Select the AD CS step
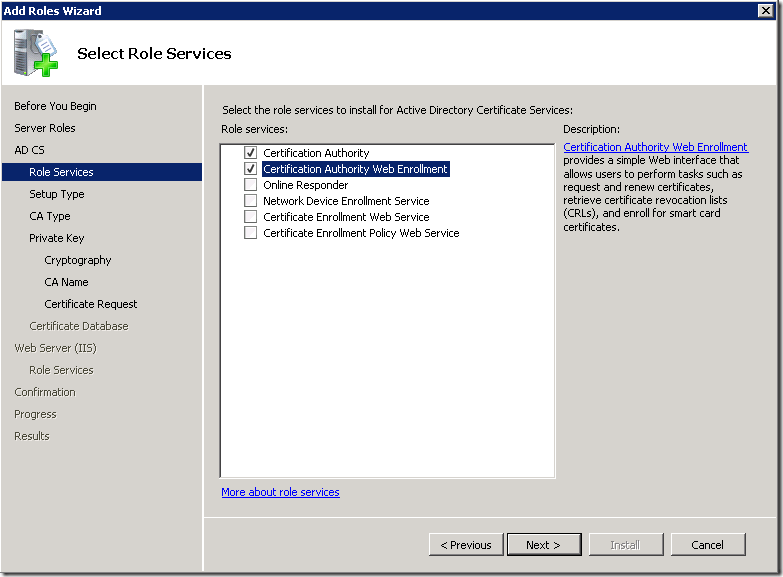This screenshot has width=783, height=577. click(29, 150)
